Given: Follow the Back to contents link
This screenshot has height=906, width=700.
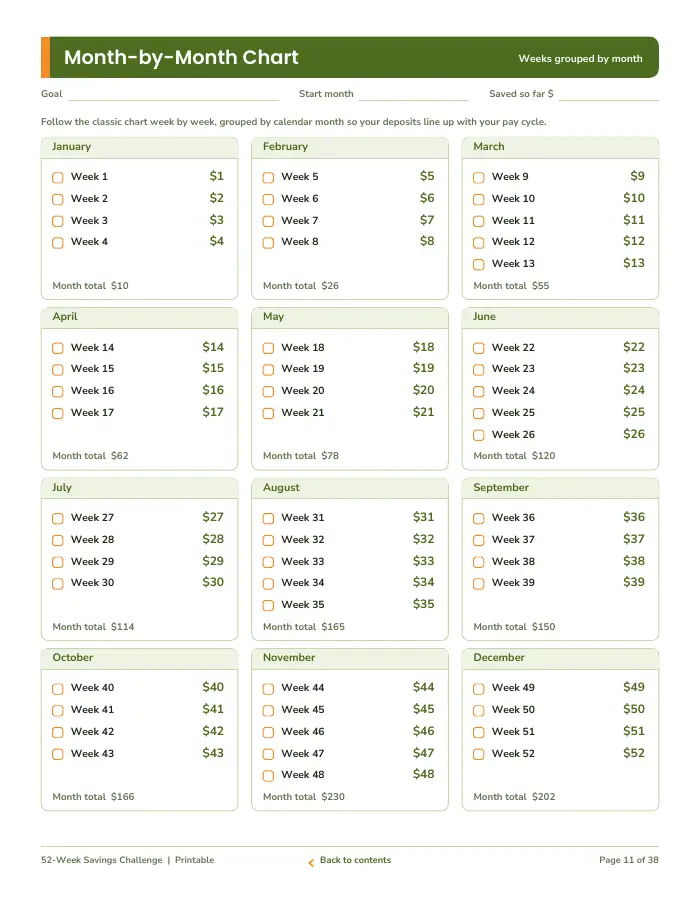Looking at the screenshot, I should point(355,860).
